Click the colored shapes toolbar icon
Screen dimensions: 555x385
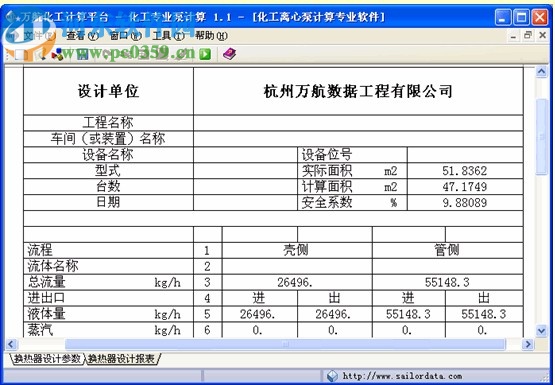(x=58, y=54)
